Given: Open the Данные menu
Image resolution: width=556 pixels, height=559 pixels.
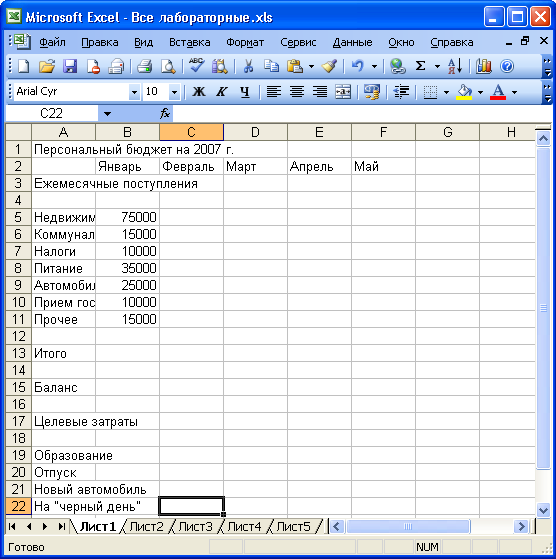Looking at the screenshot, I should (x=352, y=42).
